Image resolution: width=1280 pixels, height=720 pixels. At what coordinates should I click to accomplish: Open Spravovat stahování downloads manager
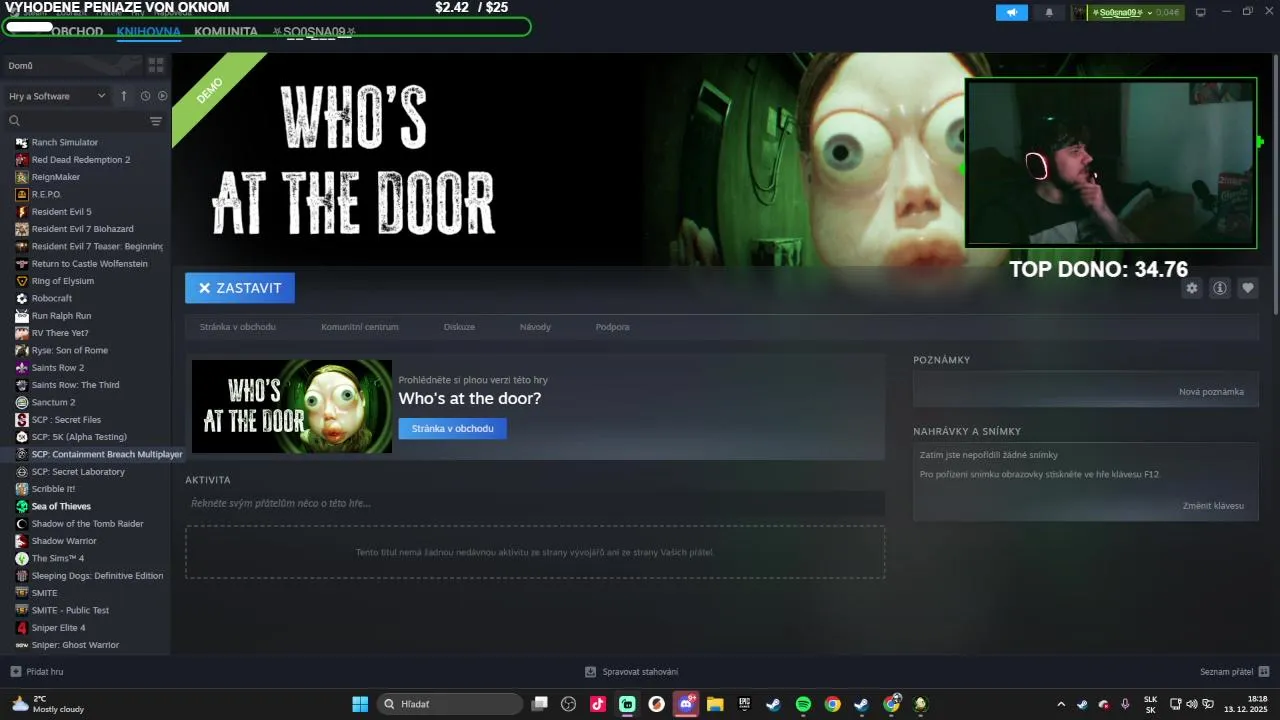click(x=632, y=672)
